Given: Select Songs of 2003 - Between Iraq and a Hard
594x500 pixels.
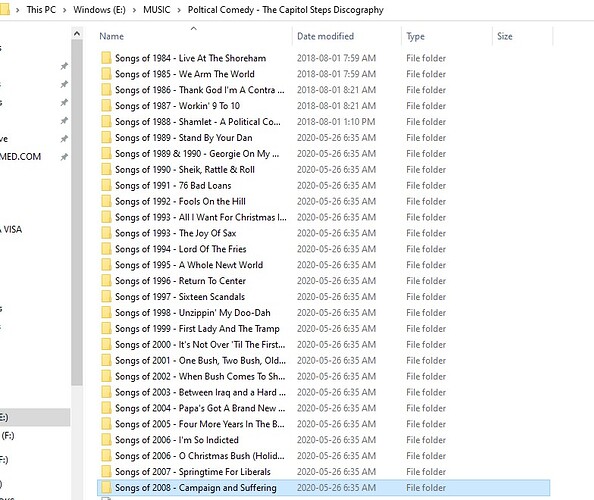Looking at the screenshot, I should click(x=200, y=392).
